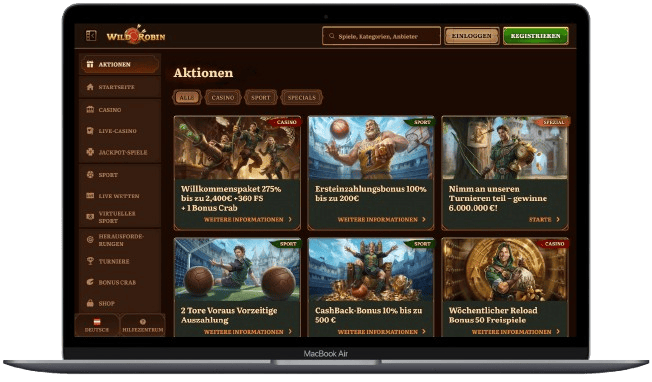Viewport: 652px width, 382px height.
Task: Click the Wild Robin logo
Action: coord(136,35)
